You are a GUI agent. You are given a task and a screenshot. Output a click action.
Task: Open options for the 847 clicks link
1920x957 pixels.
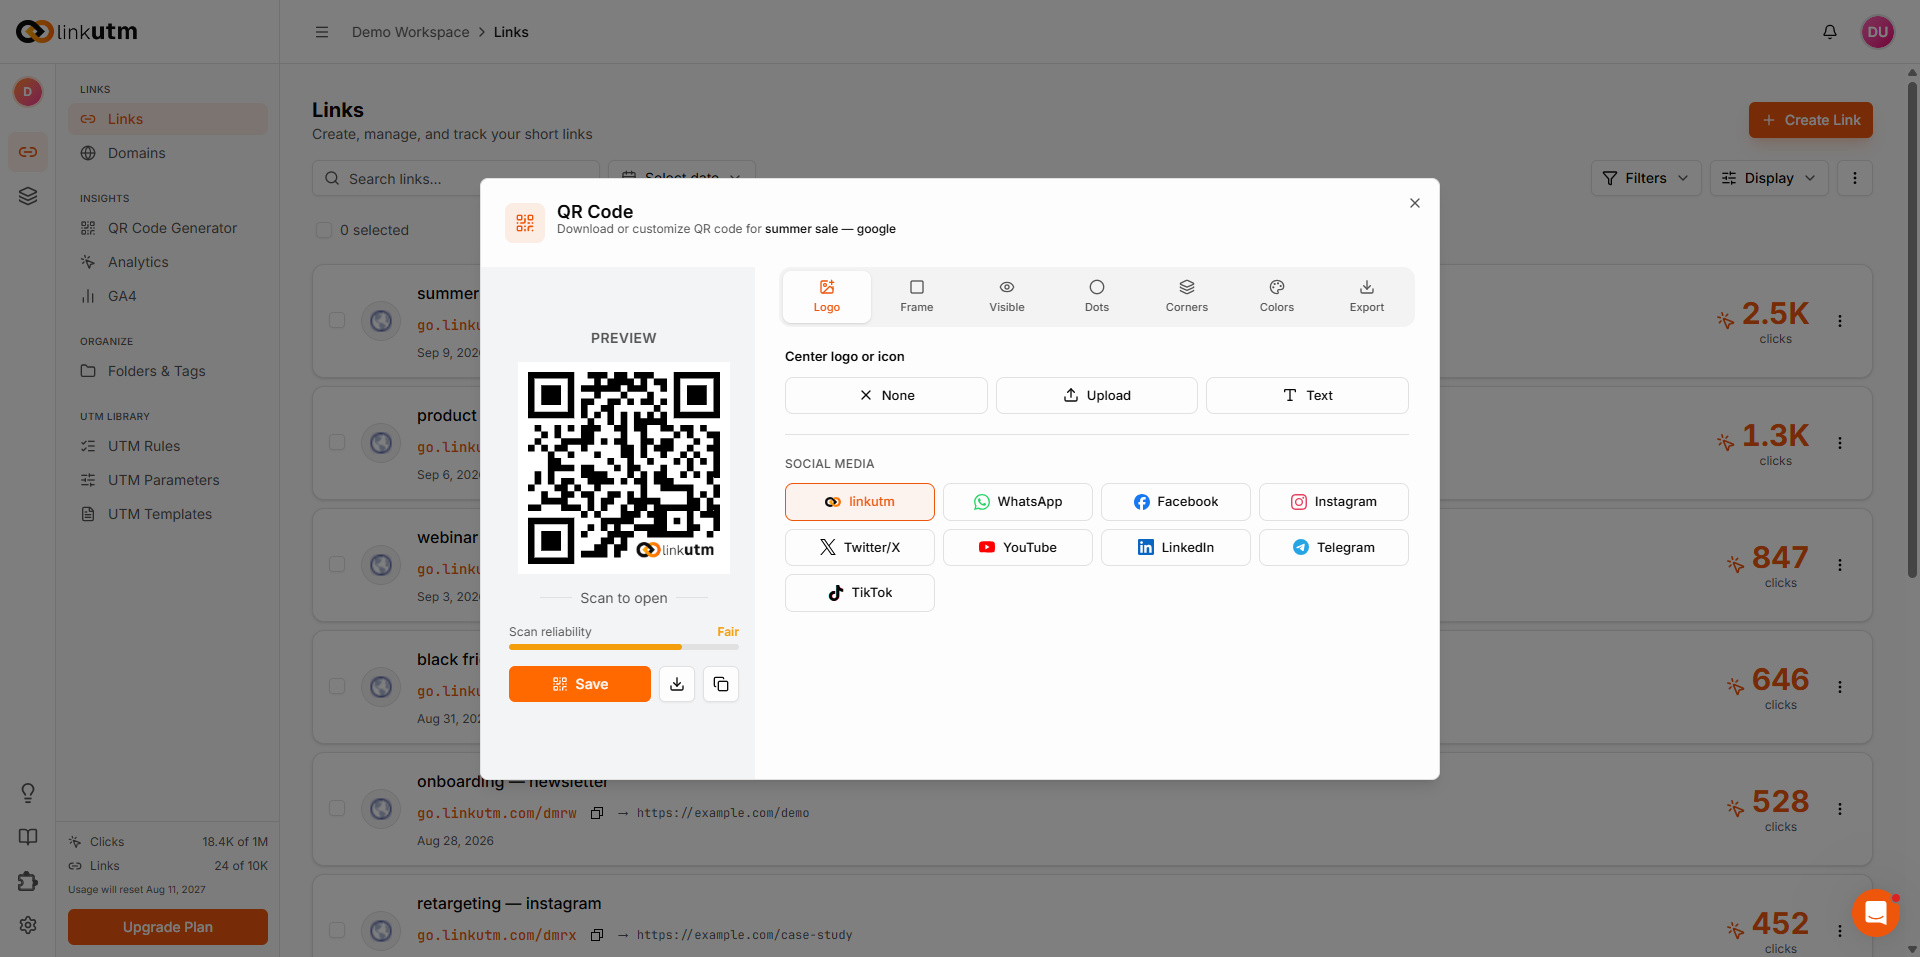coord(1840,565)
